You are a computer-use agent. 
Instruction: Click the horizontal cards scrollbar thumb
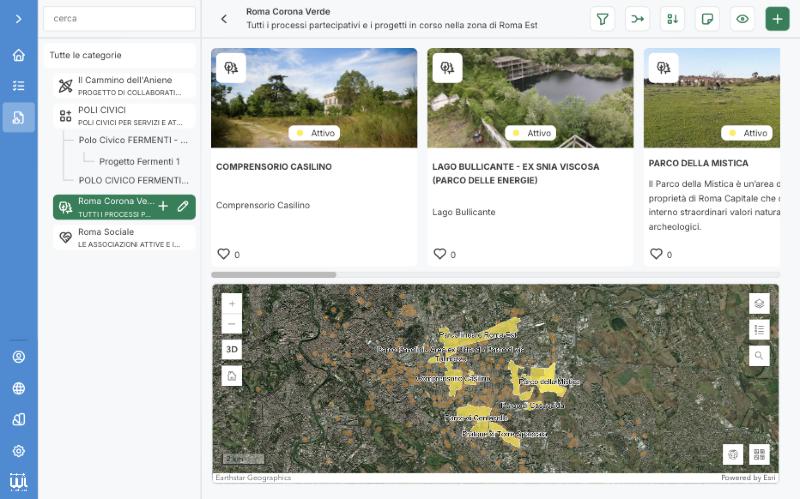273,275
